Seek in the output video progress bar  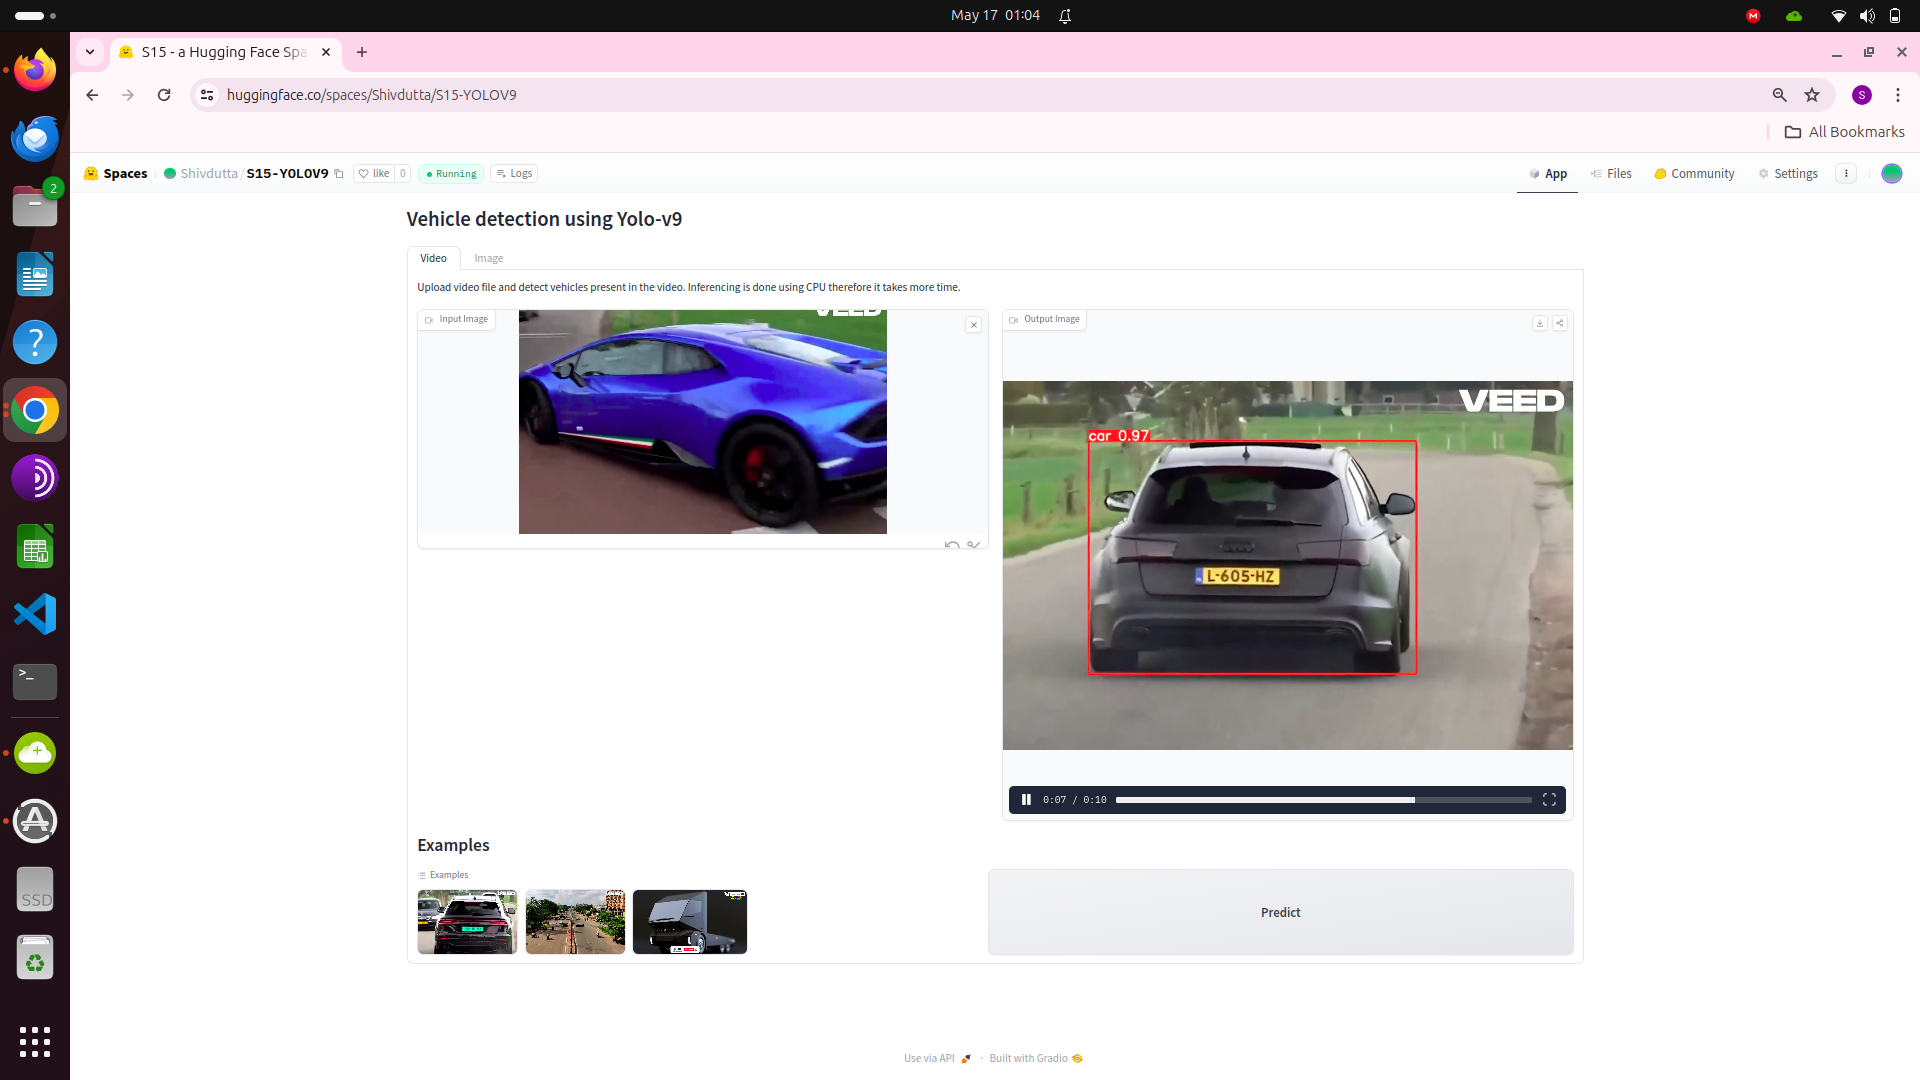(1322, 800)
